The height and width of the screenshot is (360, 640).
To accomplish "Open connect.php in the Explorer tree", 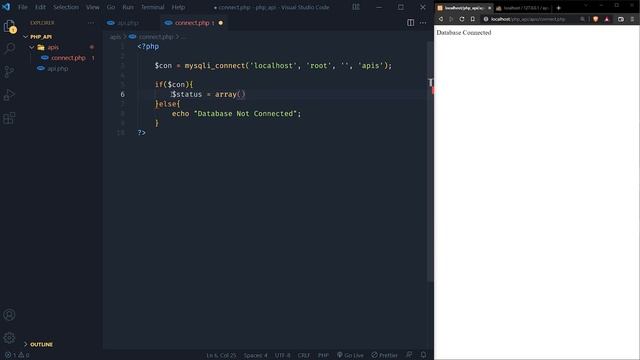I will pos(68,58).
